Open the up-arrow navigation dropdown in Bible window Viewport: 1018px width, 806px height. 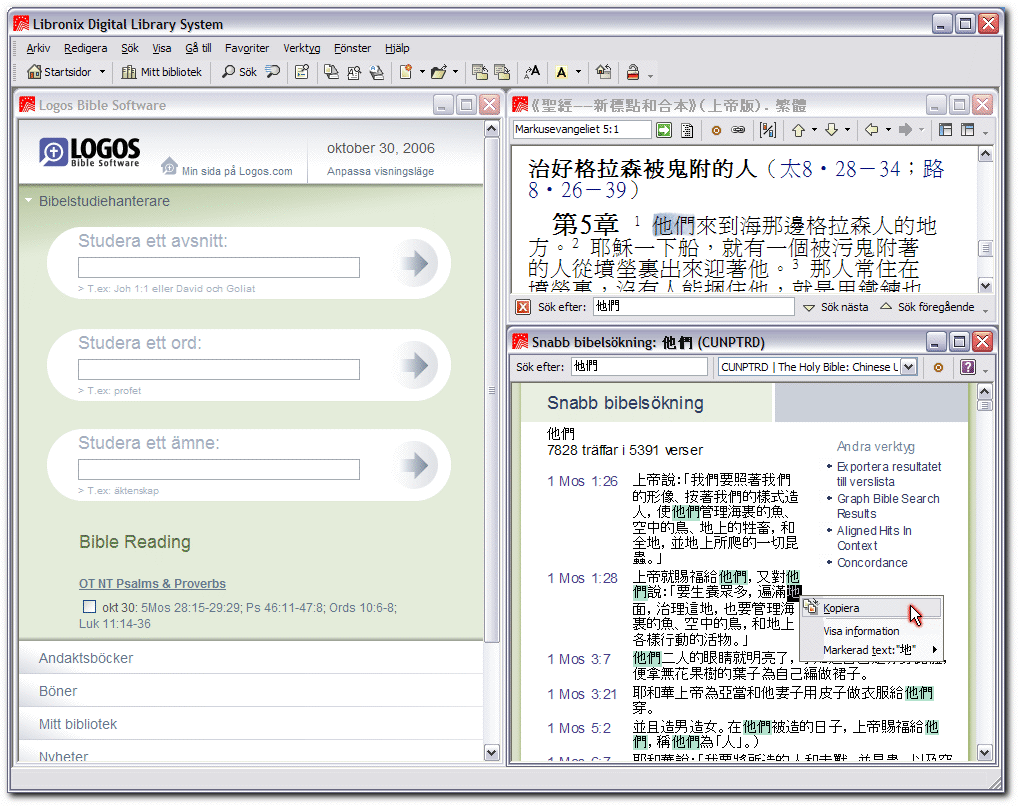click(814, 130)
